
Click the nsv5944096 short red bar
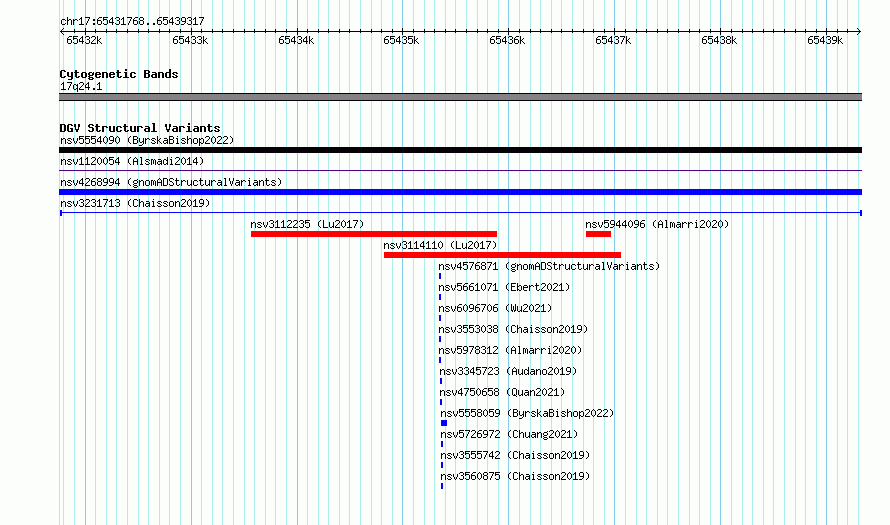coord(598,234)
